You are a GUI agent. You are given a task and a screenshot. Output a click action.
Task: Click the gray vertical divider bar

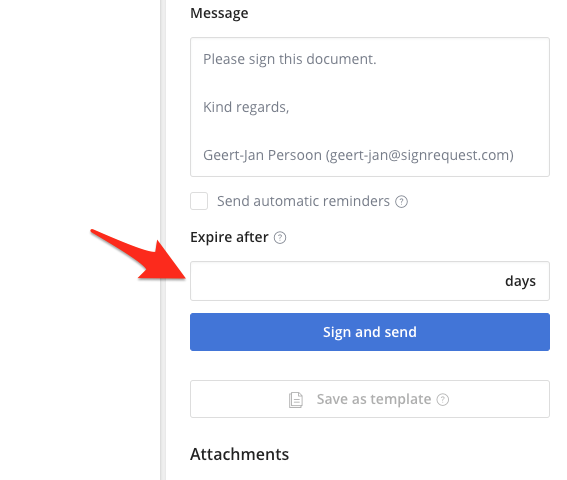click(163, 240)
